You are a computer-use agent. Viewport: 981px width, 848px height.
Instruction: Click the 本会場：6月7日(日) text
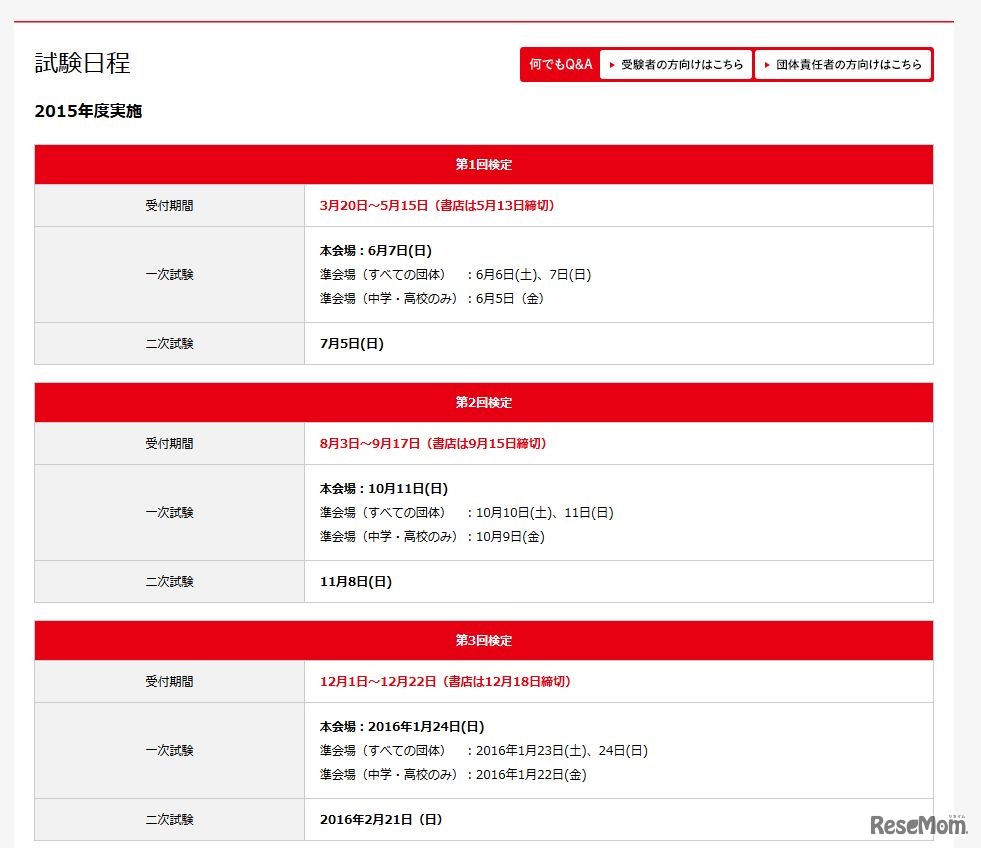tap(376, 250)
